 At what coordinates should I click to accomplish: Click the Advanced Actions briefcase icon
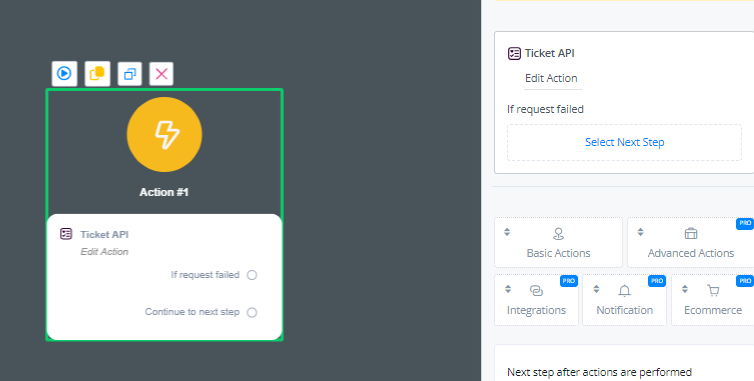691,234
